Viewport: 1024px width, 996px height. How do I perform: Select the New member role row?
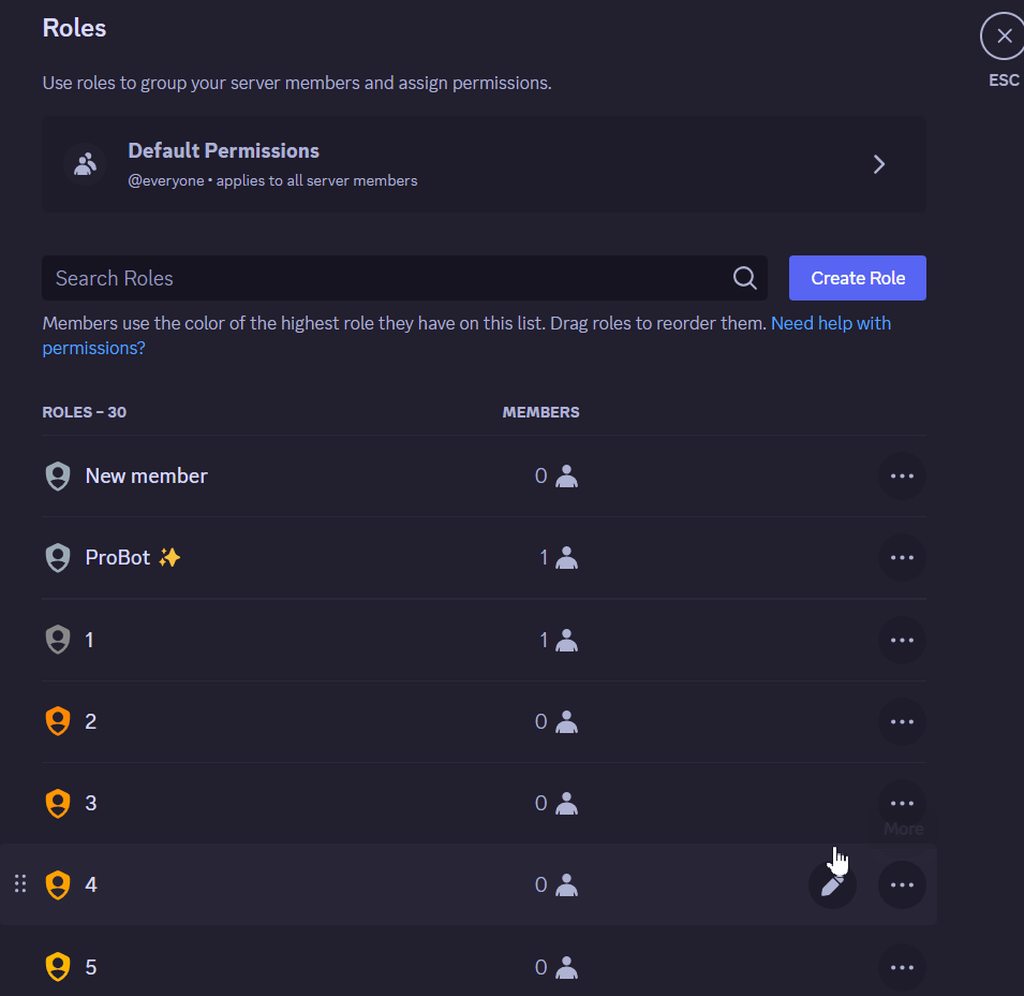[x=484, y=476]
